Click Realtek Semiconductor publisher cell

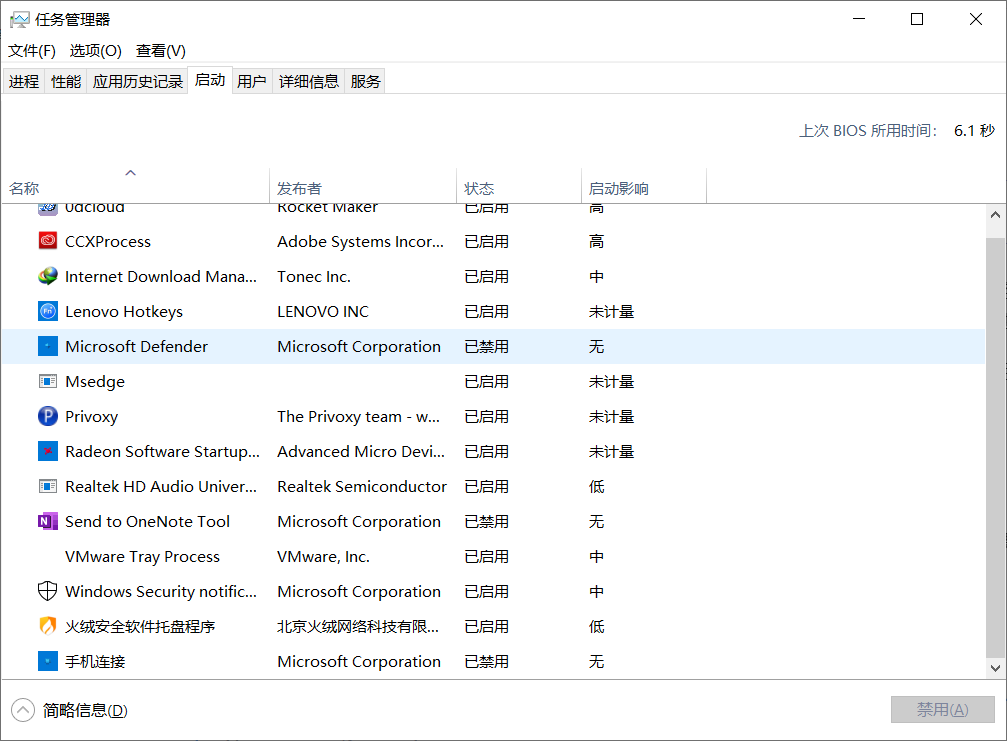[x=362, y=486]
